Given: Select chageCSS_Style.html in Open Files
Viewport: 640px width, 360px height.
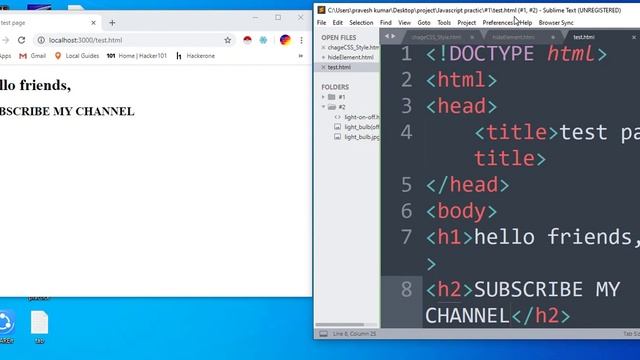Looking at the screenshot, I should (353, 48).
